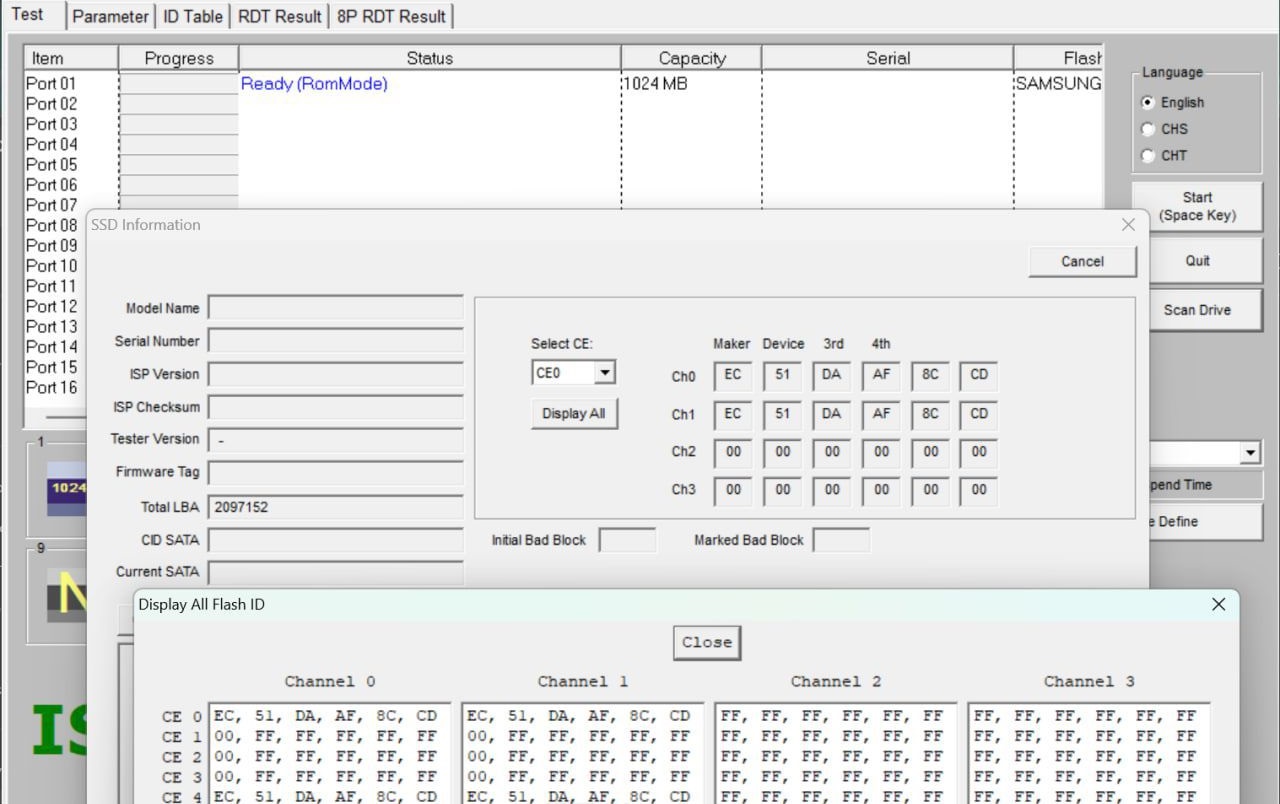Open the RDT Result tab
1280x804 pixels.
coord(280,16)
